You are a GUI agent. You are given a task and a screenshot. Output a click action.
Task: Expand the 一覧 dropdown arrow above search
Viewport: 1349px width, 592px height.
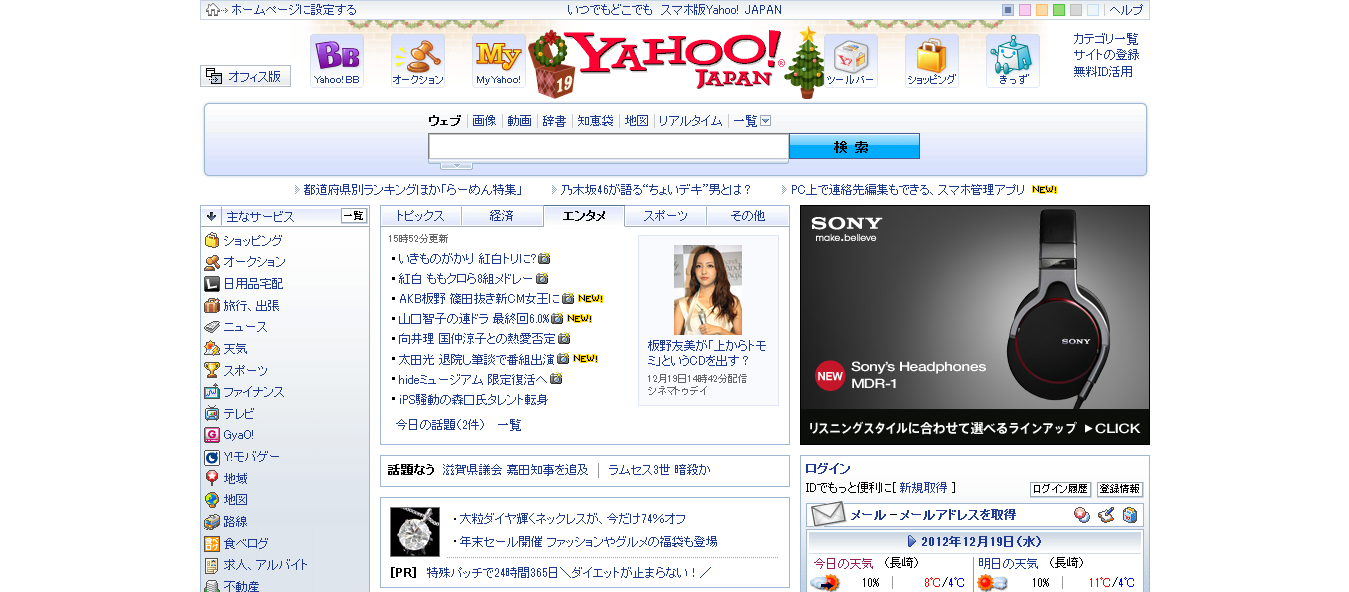[x=766, y=121]
